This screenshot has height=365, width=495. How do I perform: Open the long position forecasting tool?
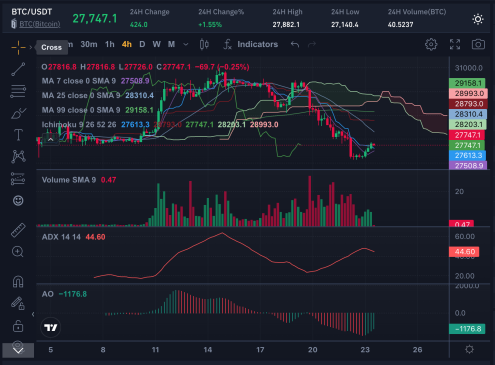click(18, 178)
